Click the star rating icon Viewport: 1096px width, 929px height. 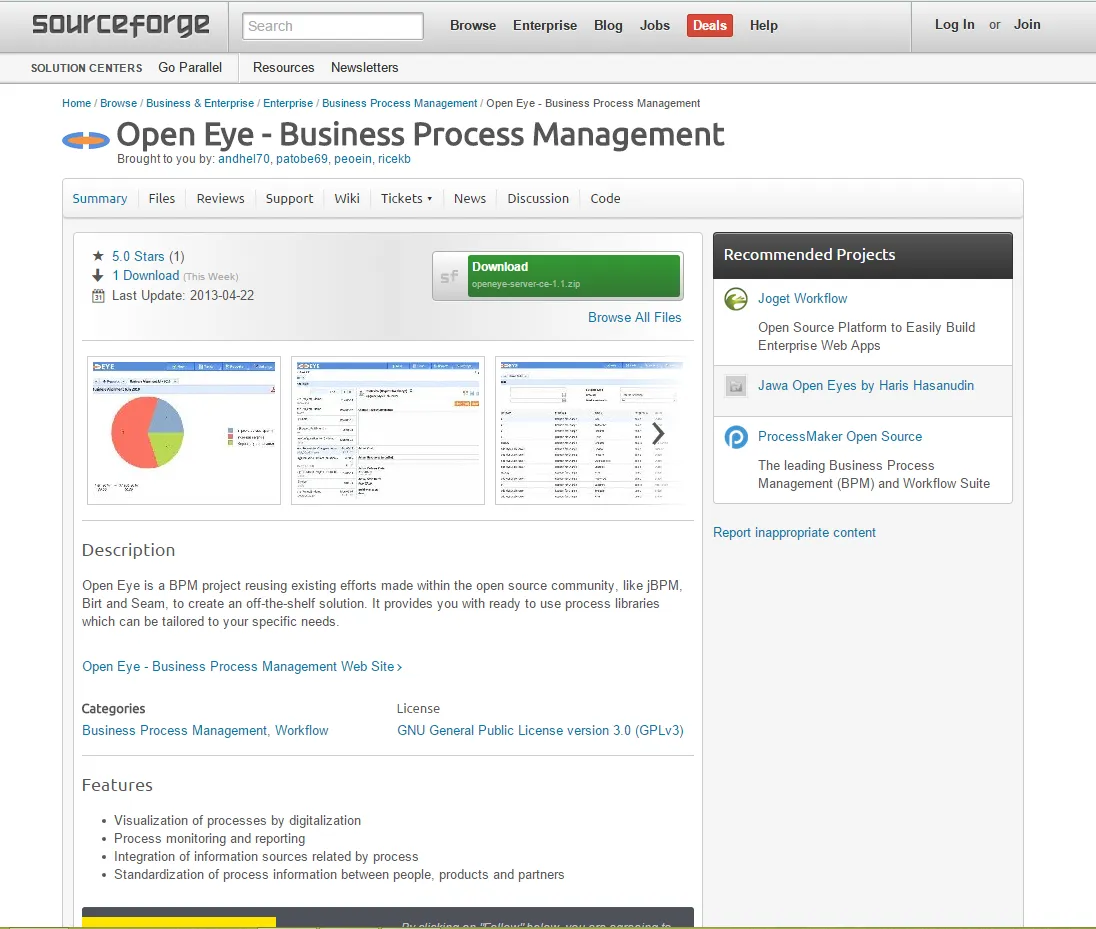(98, 257)
